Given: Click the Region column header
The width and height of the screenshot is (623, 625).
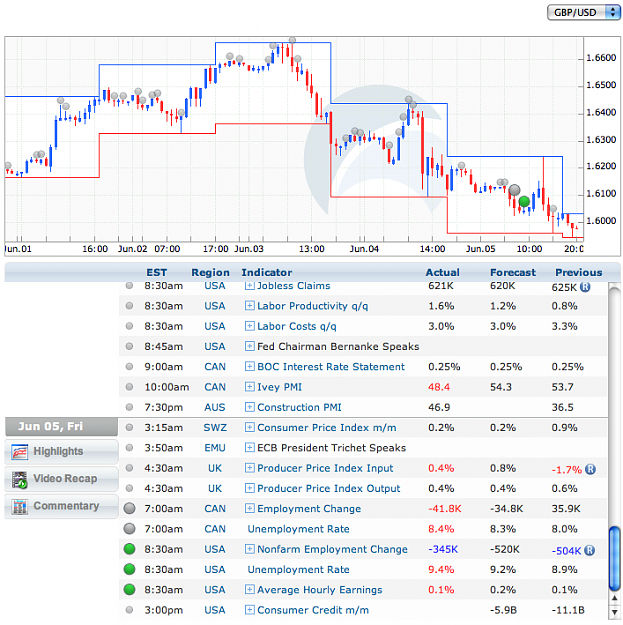Looking at the screenshot, I should (x=210, y=273).
